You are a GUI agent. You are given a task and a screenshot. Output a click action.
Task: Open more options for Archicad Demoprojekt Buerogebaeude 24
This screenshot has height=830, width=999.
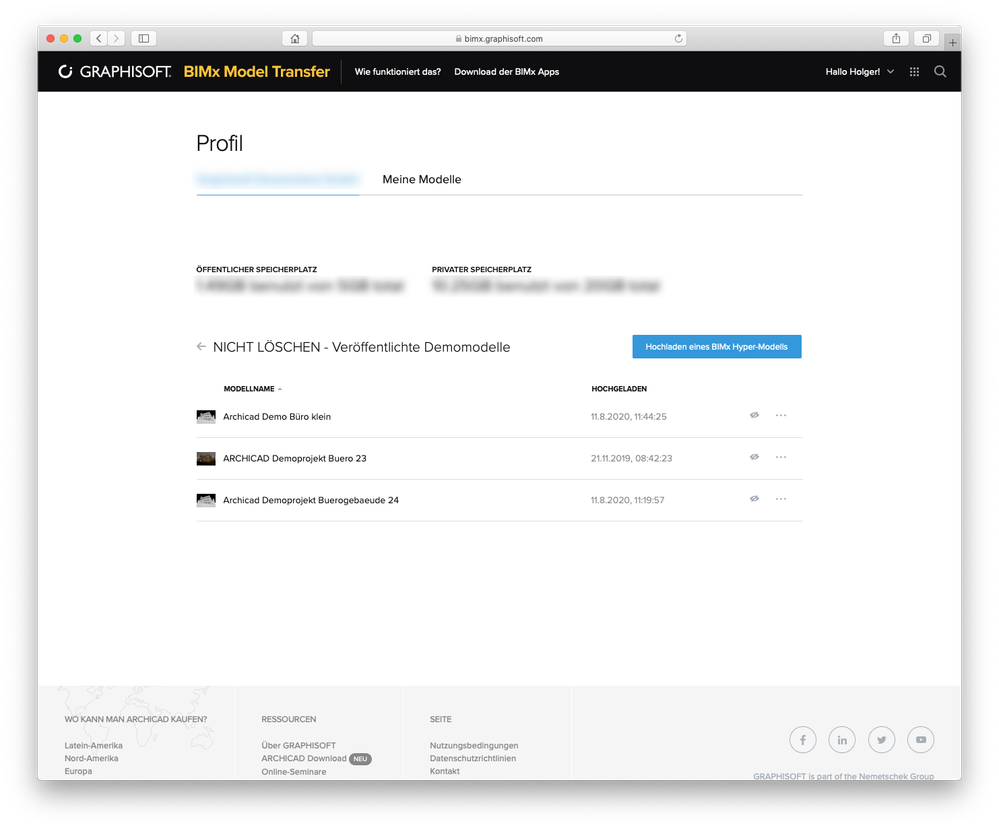780,499
